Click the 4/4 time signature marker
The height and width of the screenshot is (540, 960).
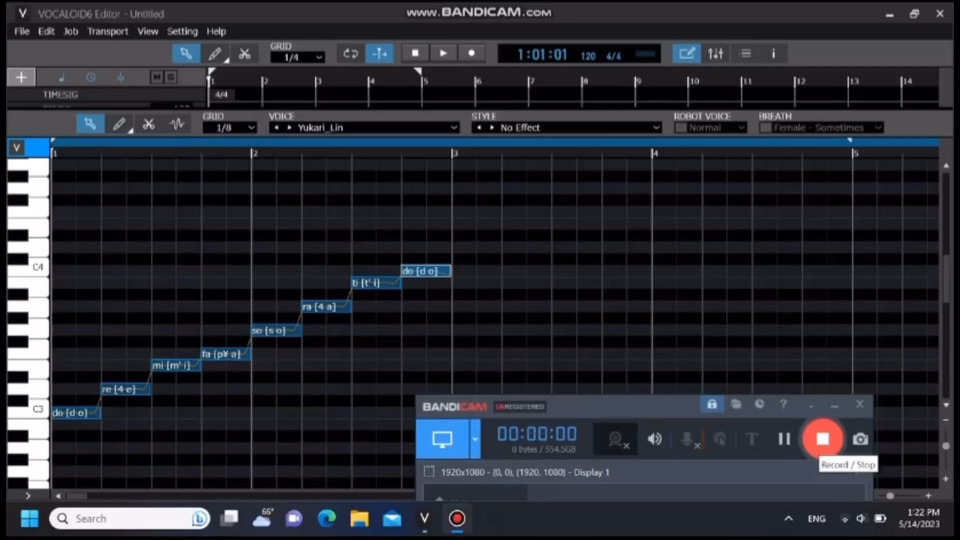point(222,94)
